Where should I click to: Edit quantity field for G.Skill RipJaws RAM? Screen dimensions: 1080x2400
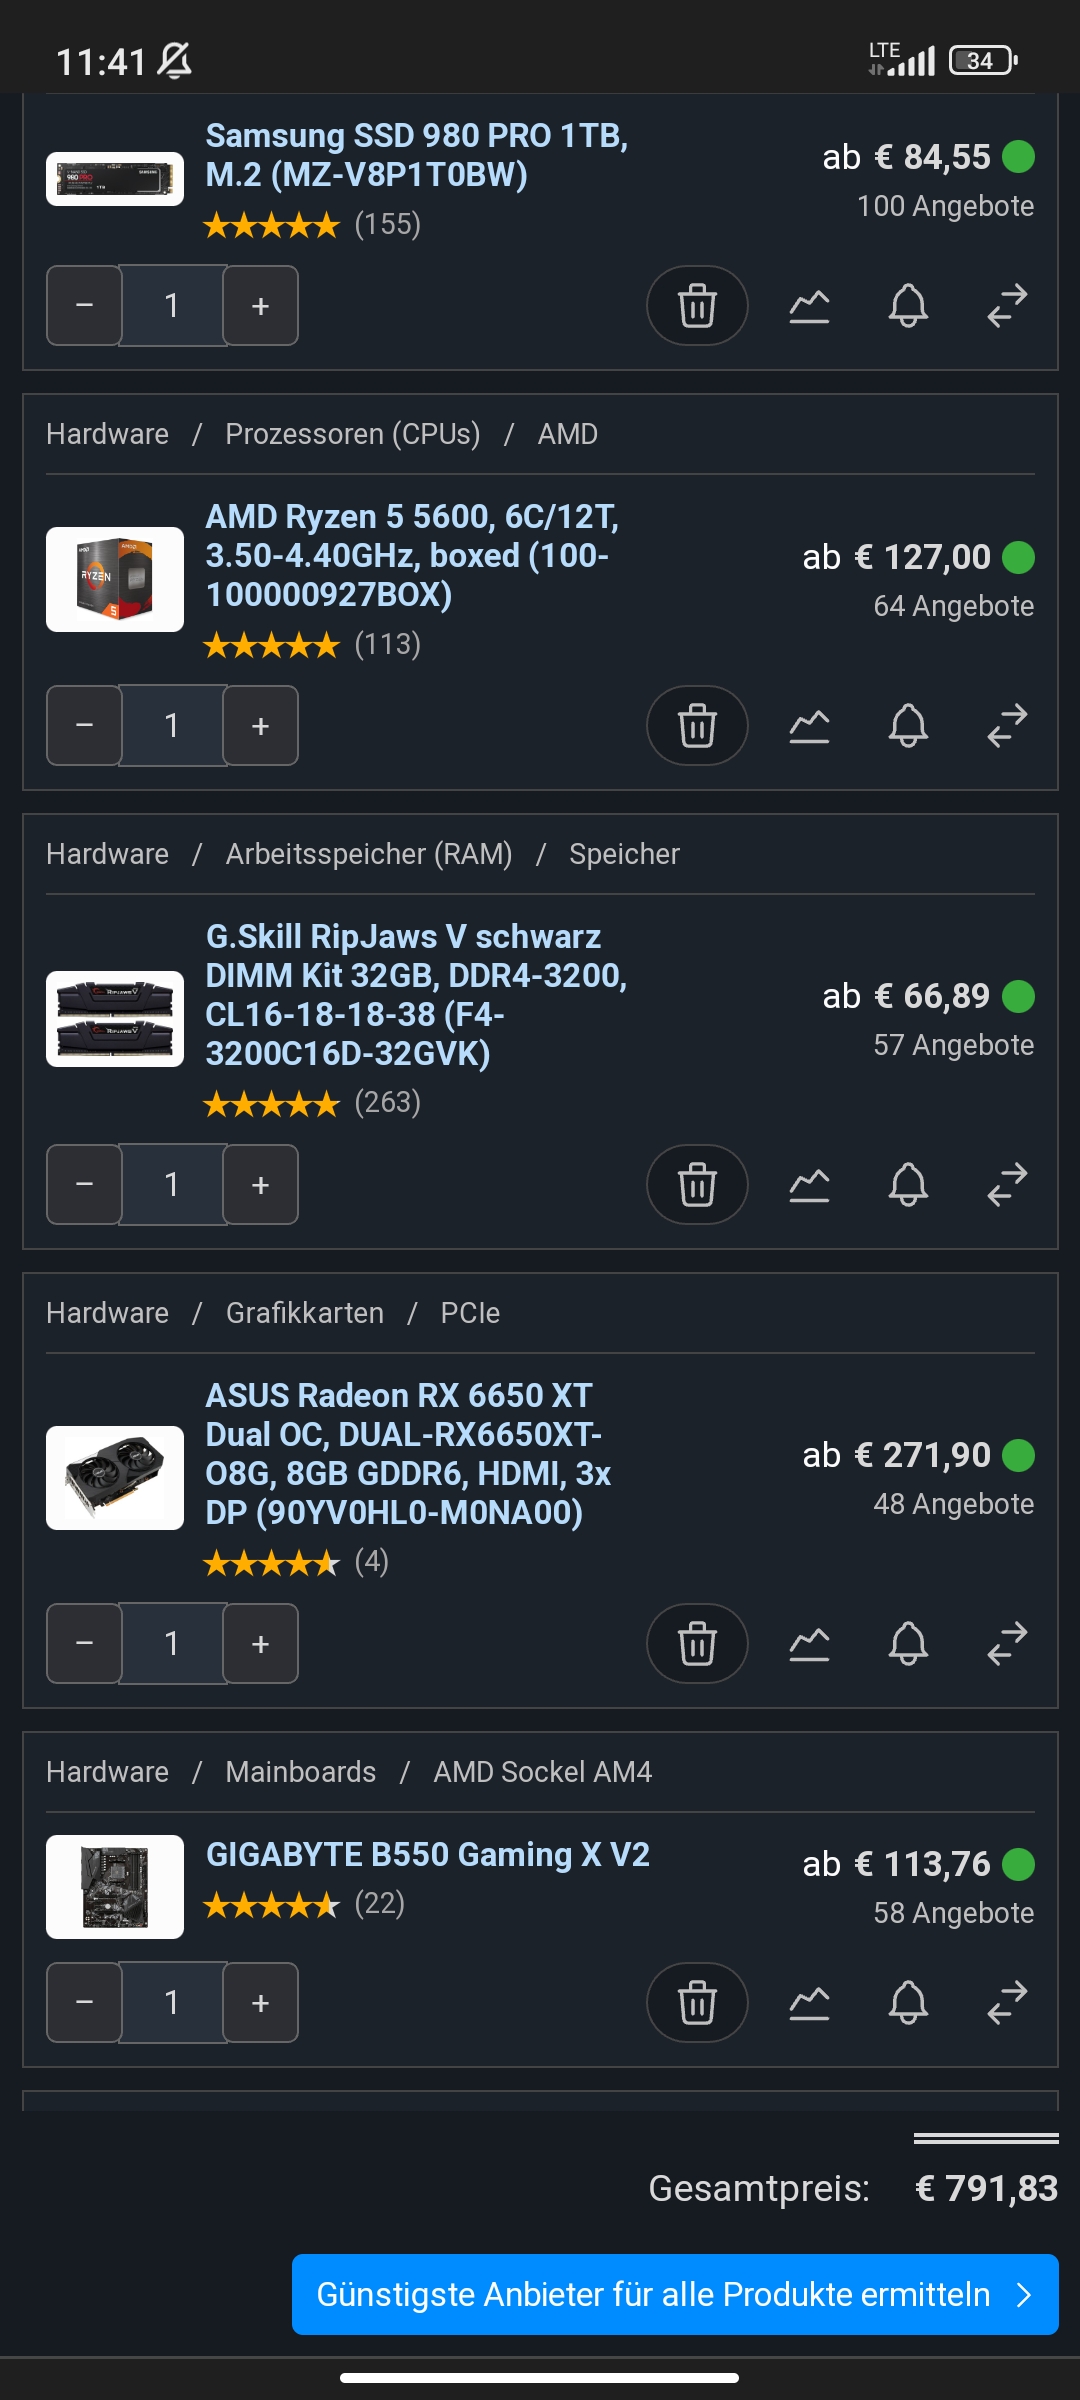[172, 1184]
